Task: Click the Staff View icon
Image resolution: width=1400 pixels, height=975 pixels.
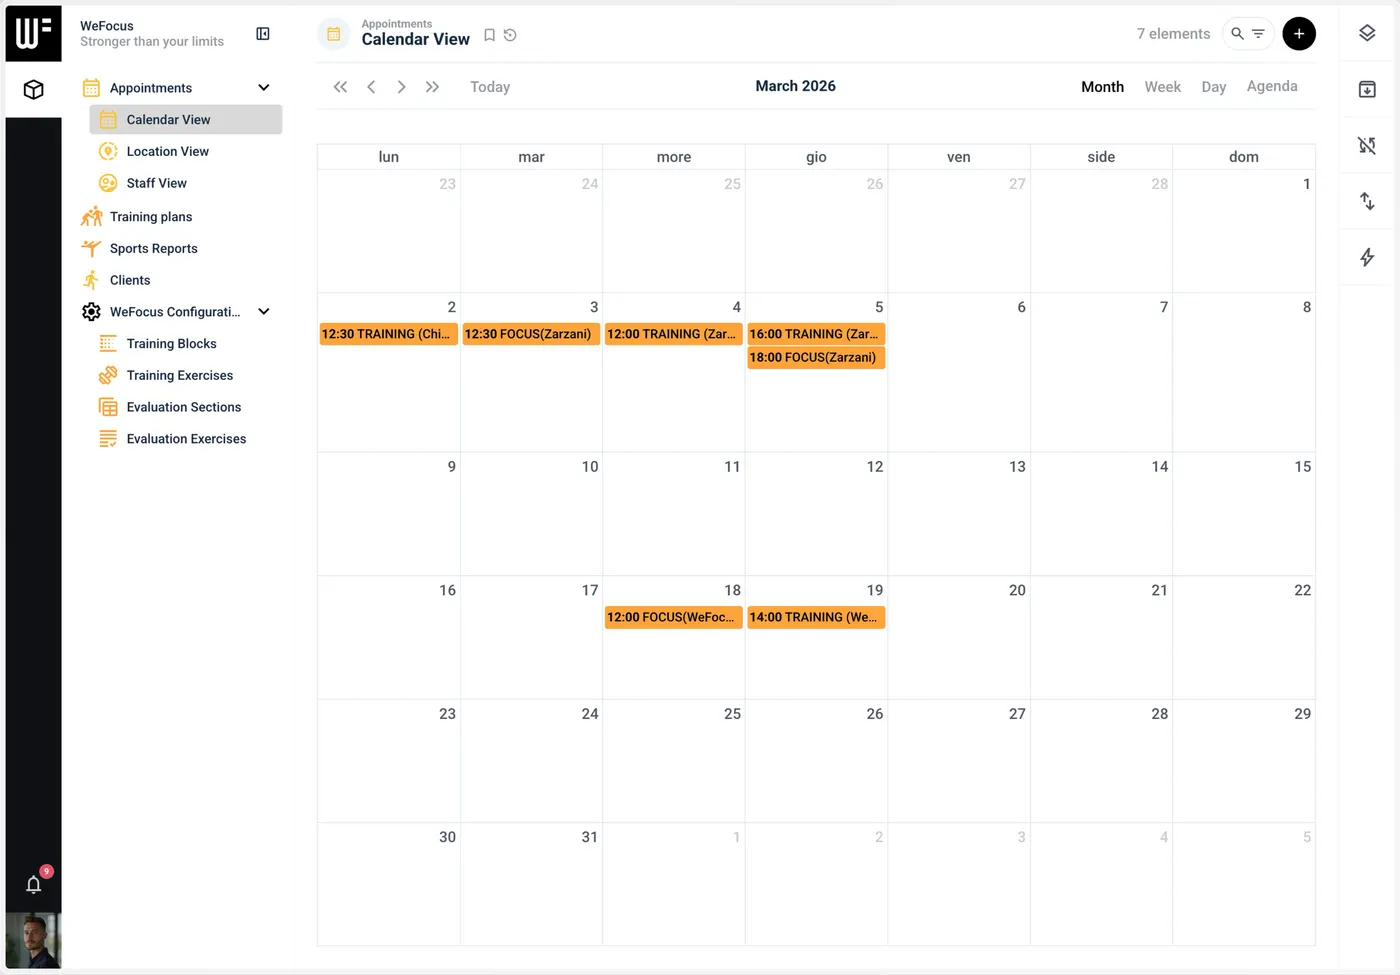Action: click(108, 183)
